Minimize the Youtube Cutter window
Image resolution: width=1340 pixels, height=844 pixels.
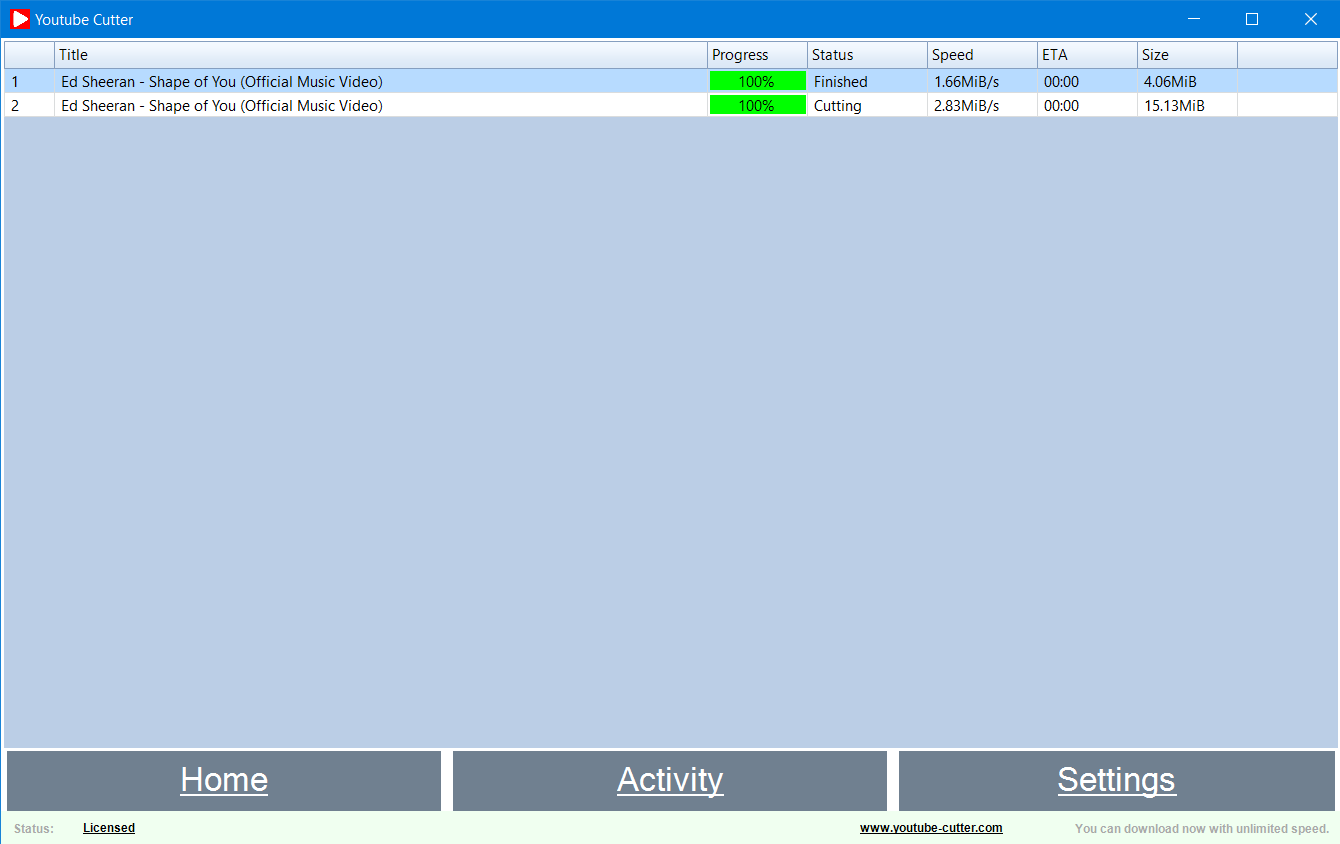(1193, 19)
